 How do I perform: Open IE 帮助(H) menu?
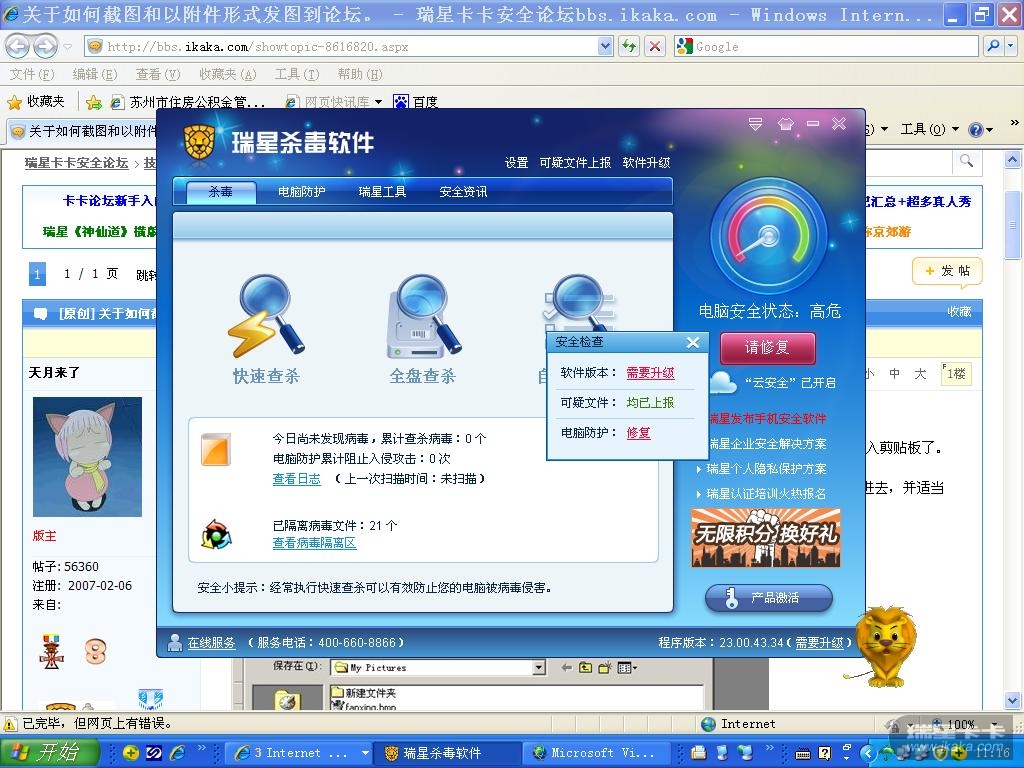[x=360, y=74]
